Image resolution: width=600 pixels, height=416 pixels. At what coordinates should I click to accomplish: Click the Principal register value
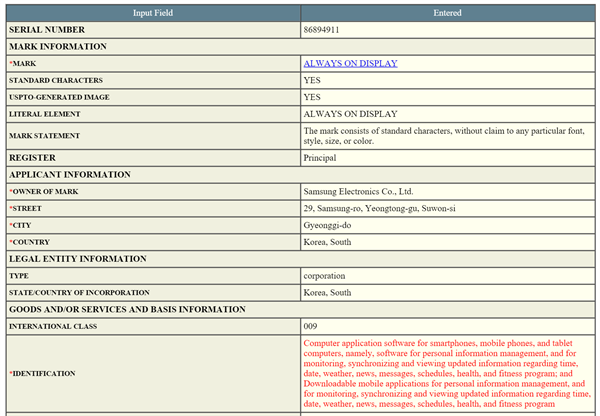[320, 158]
